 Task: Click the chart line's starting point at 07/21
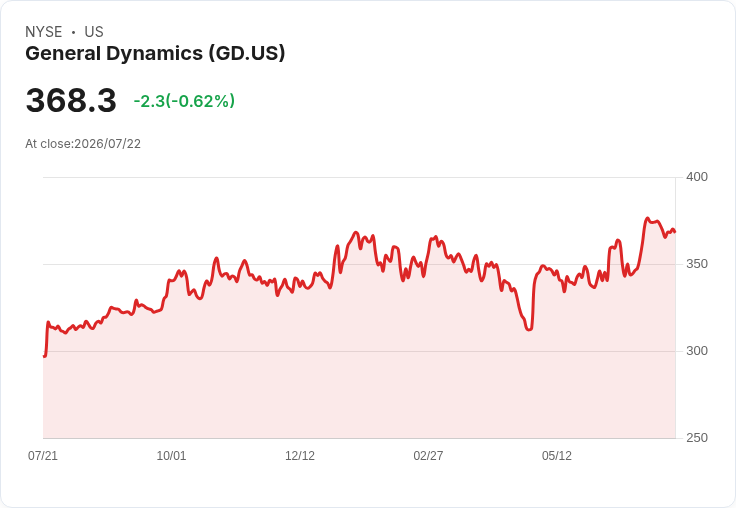click(44, 356)
